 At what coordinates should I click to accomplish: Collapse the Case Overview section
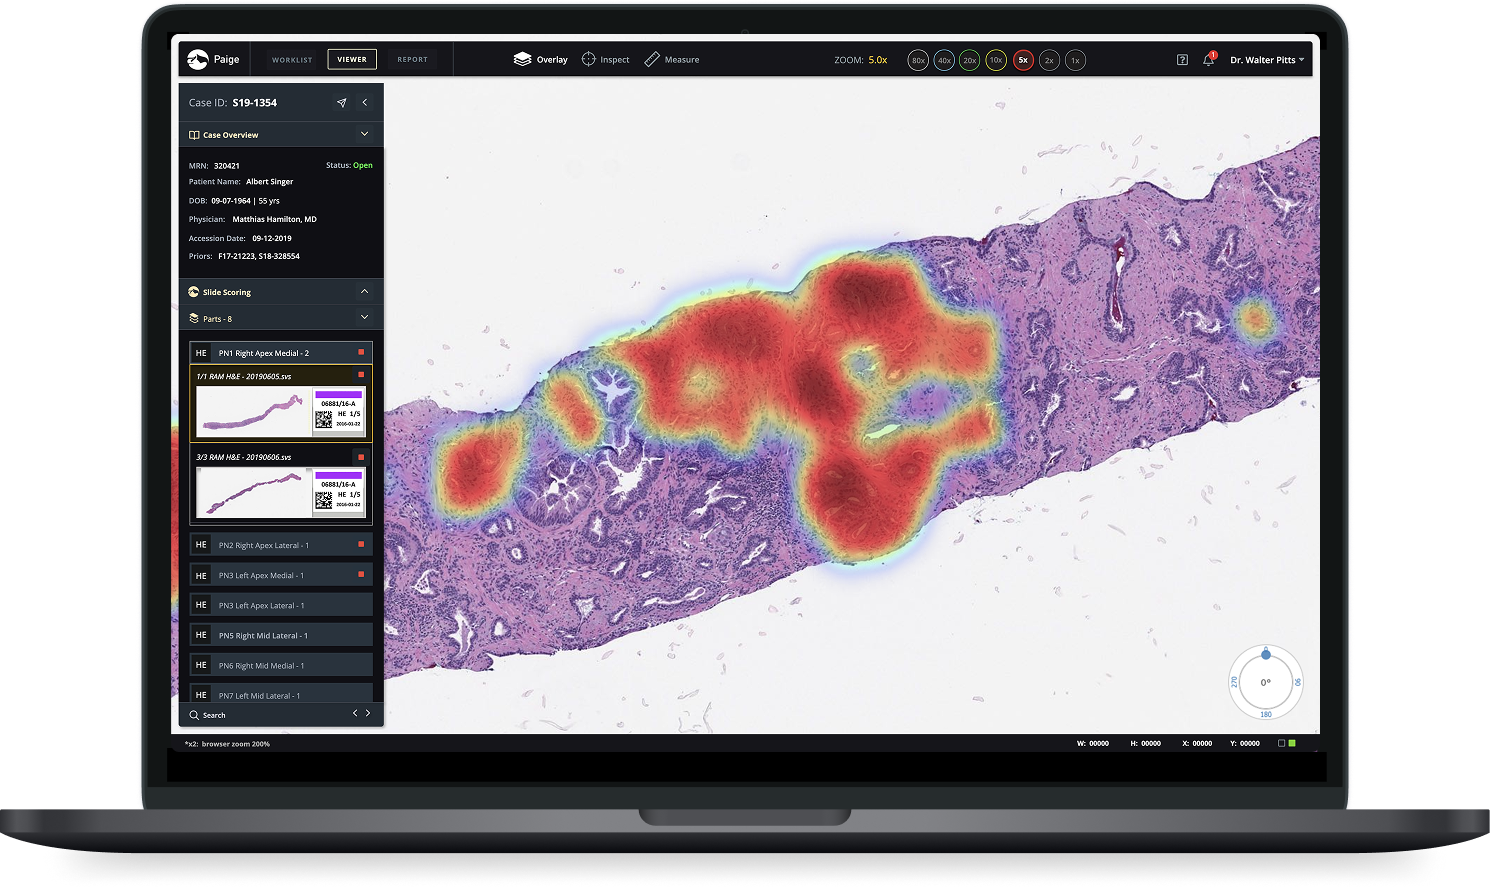(364, 134)
